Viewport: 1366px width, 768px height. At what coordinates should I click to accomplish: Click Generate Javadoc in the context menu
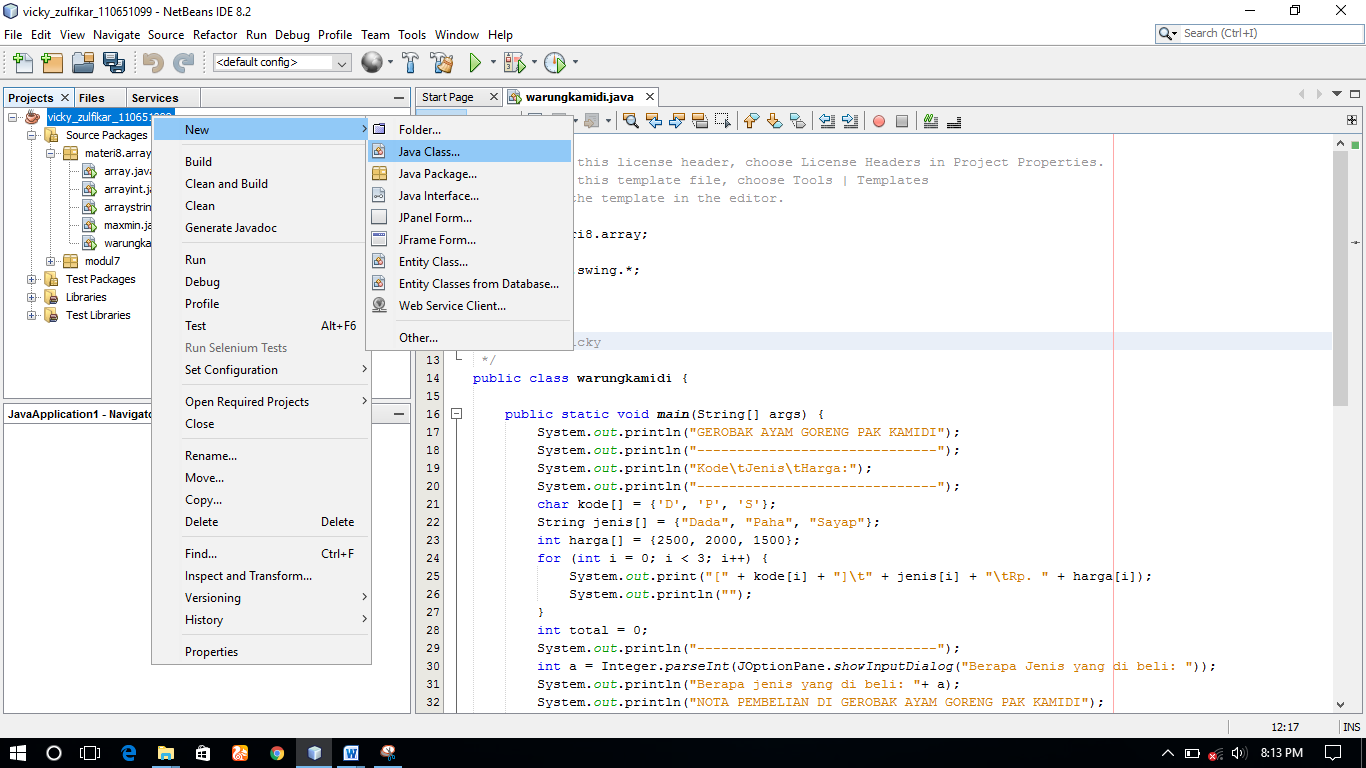[x=232, y=227]
